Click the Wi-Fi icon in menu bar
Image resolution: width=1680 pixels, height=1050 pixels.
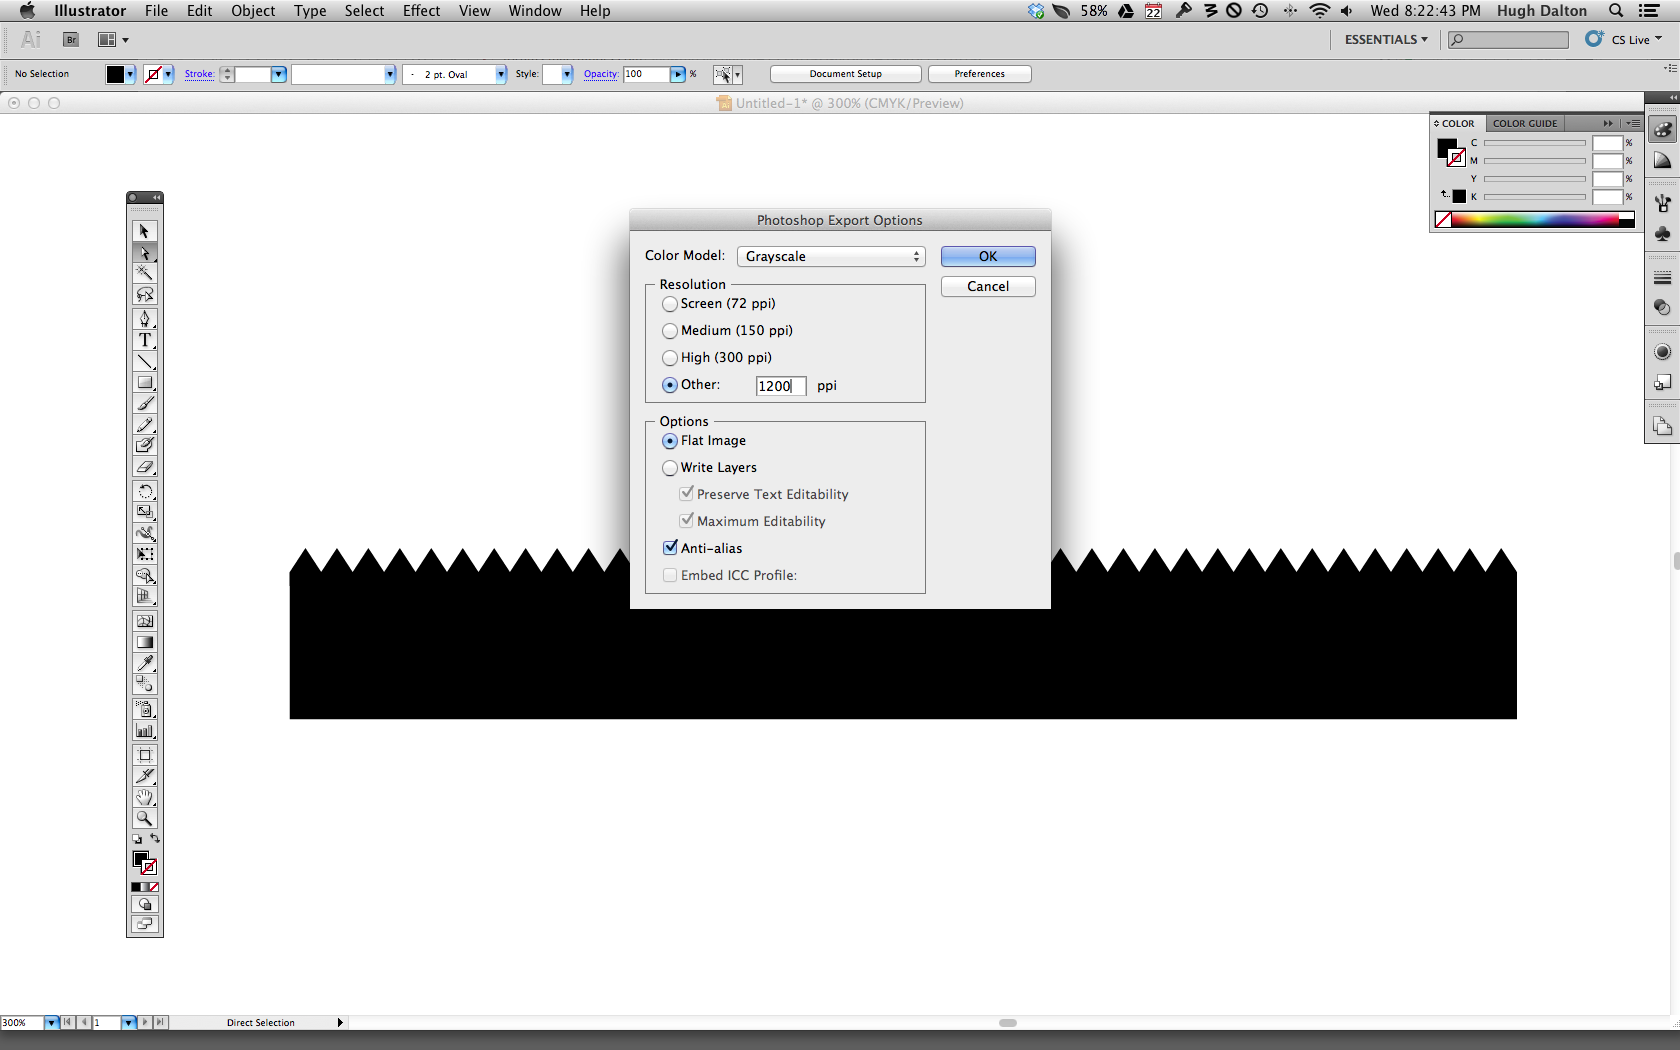[x=1320, y=11]
